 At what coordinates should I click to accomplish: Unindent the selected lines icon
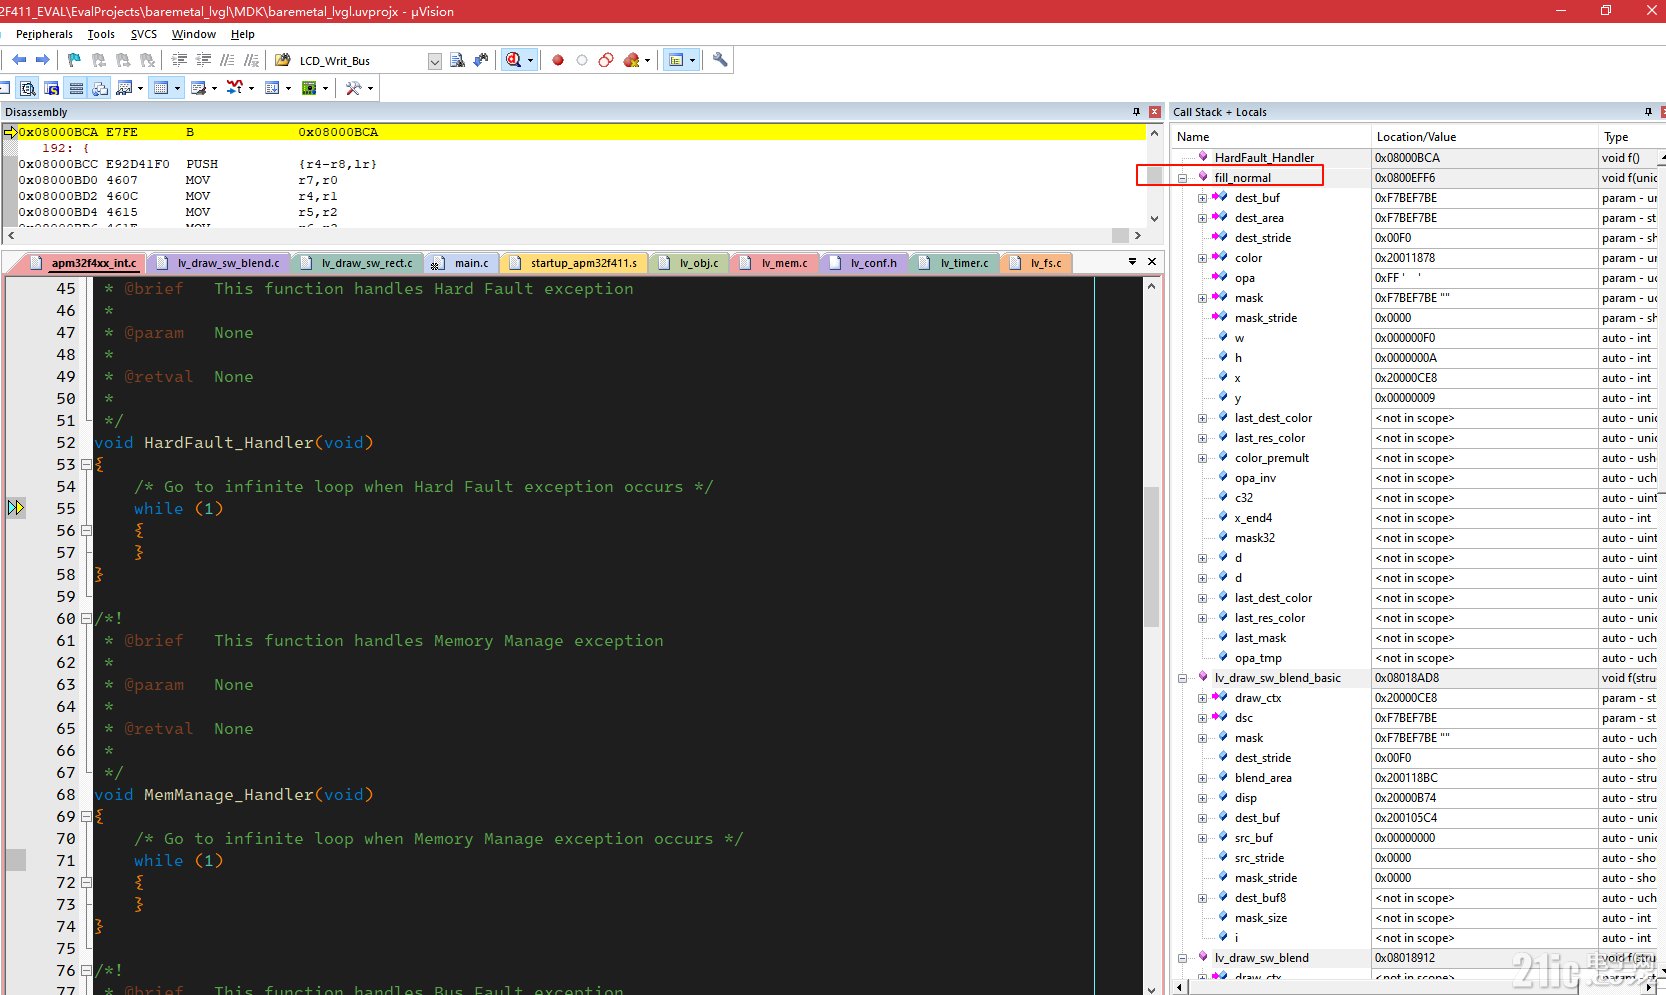click(x=204, y=60)
